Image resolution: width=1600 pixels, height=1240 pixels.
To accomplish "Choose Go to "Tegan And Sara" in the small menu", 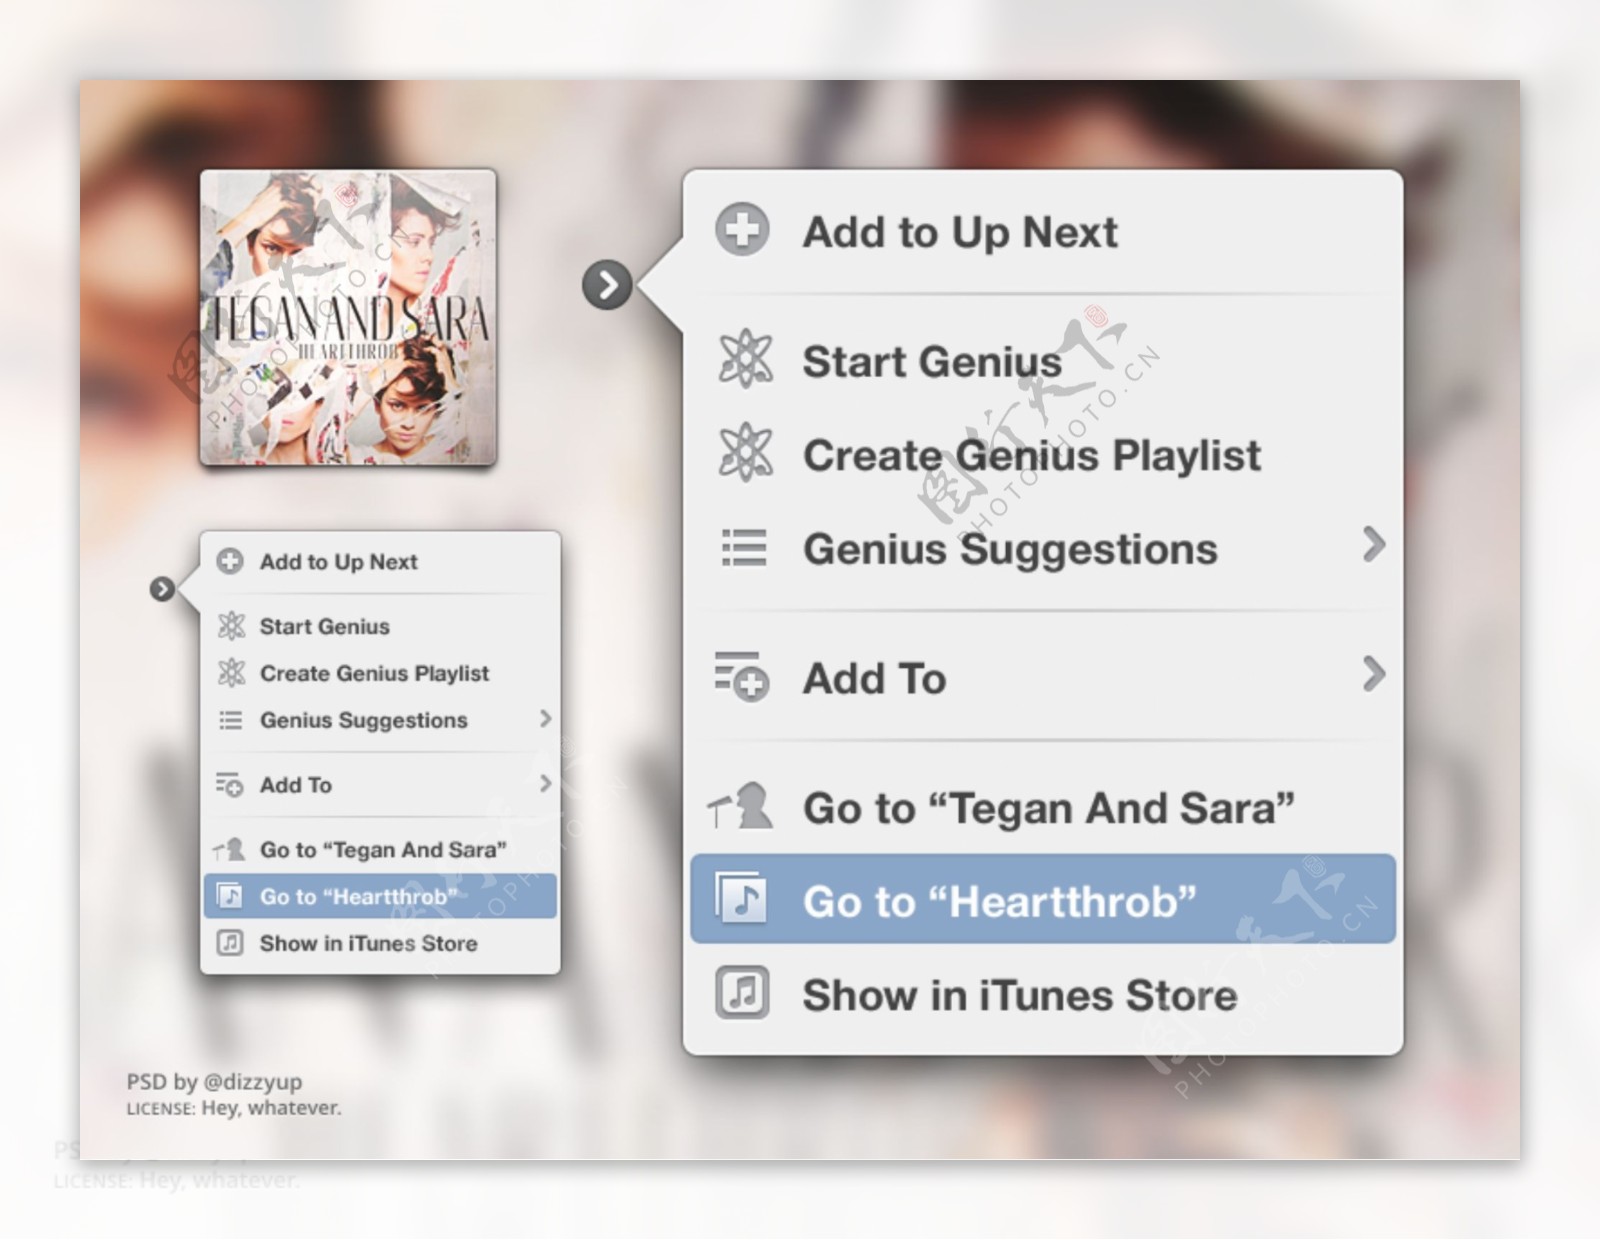I will point(381,850).
